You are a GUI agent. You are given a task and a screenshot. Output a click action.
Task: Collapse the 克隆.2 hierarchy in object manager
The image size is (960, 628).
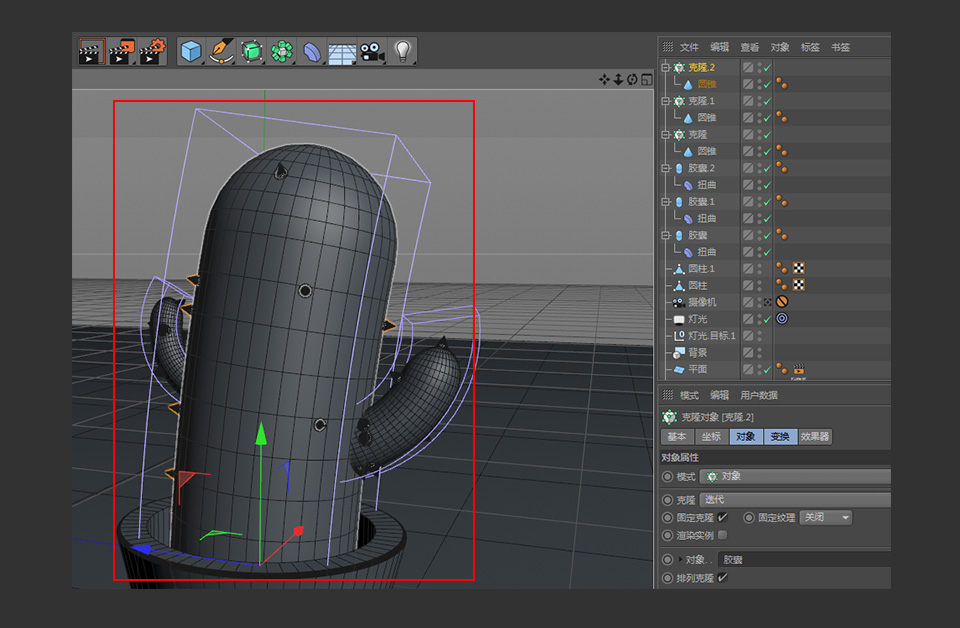[x=663, y=67]
